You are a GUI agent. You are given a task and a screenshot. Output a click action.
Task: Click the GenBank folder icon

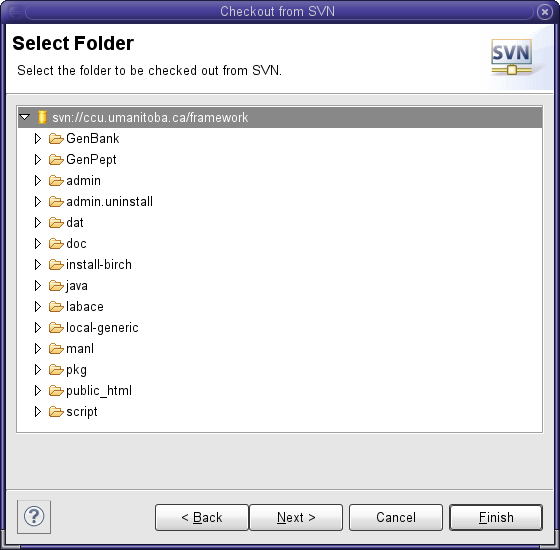tap(56, 139)
